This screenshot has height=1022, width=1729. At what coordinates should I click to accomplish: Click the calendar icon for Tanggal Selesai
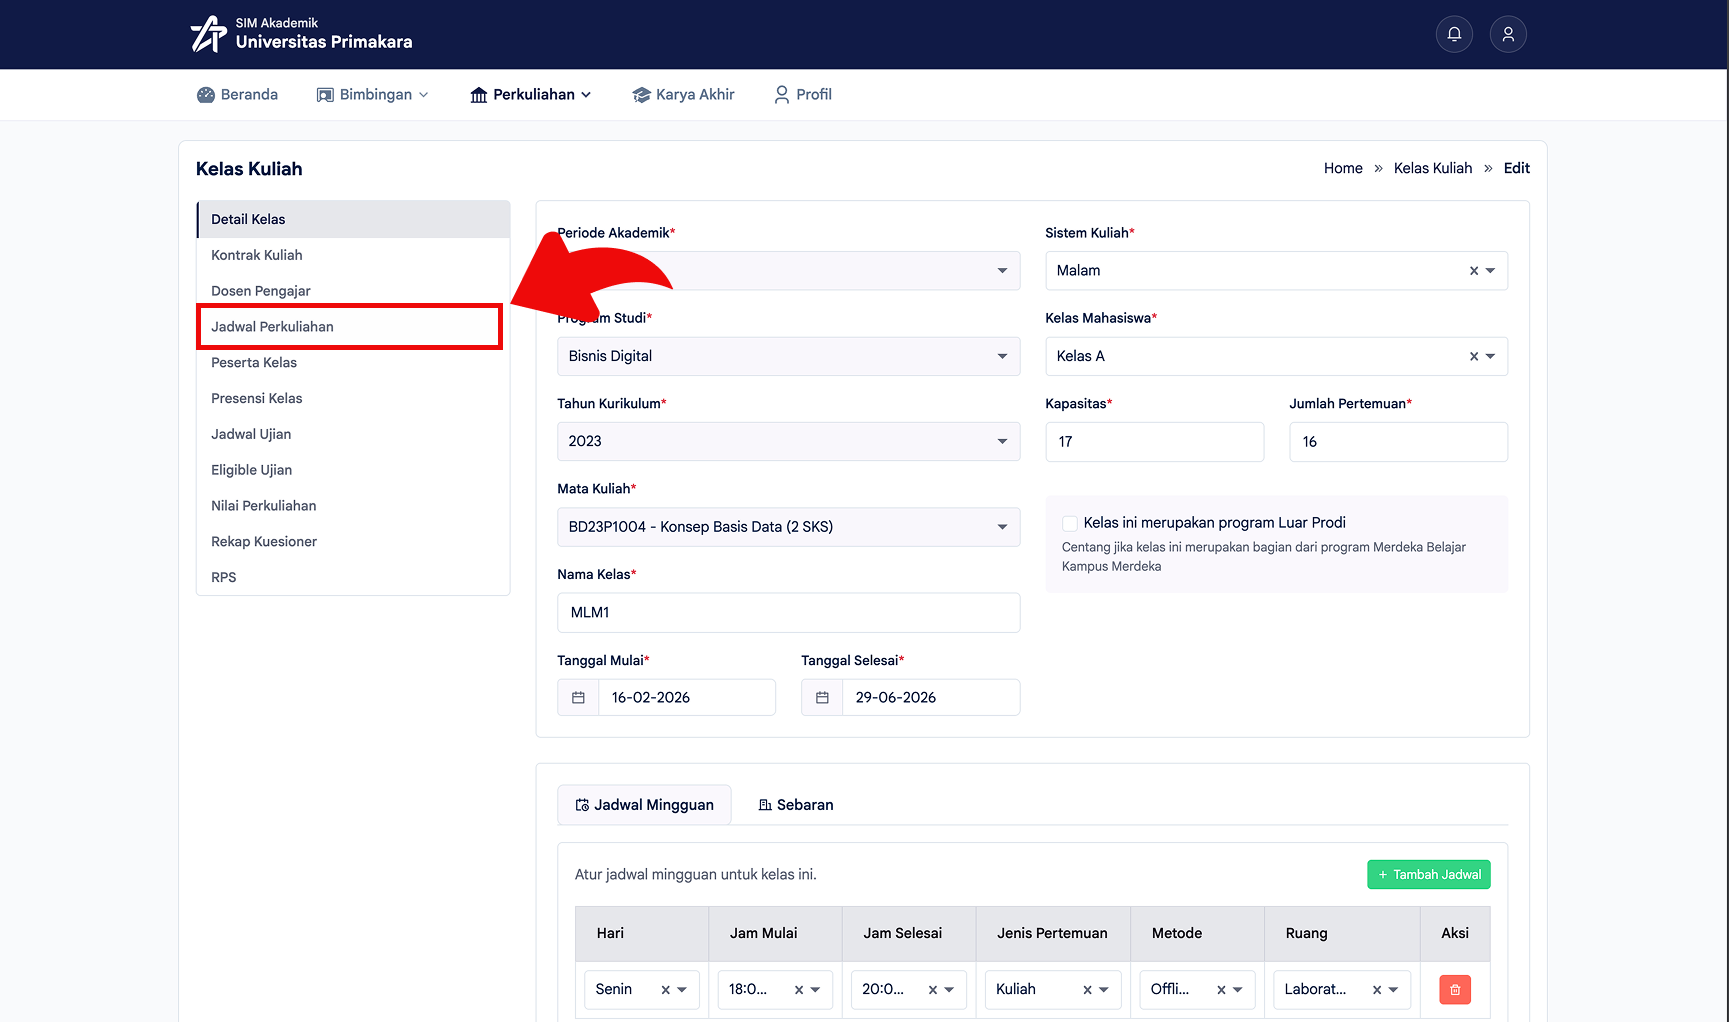point(822,697)
